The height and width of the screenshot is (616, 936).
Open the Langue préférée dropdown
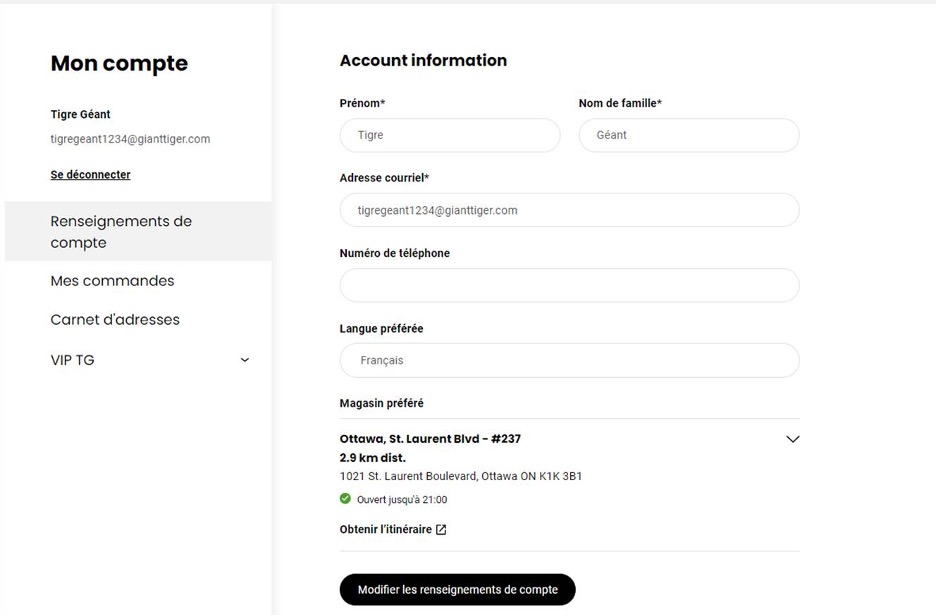coord(569,360)
